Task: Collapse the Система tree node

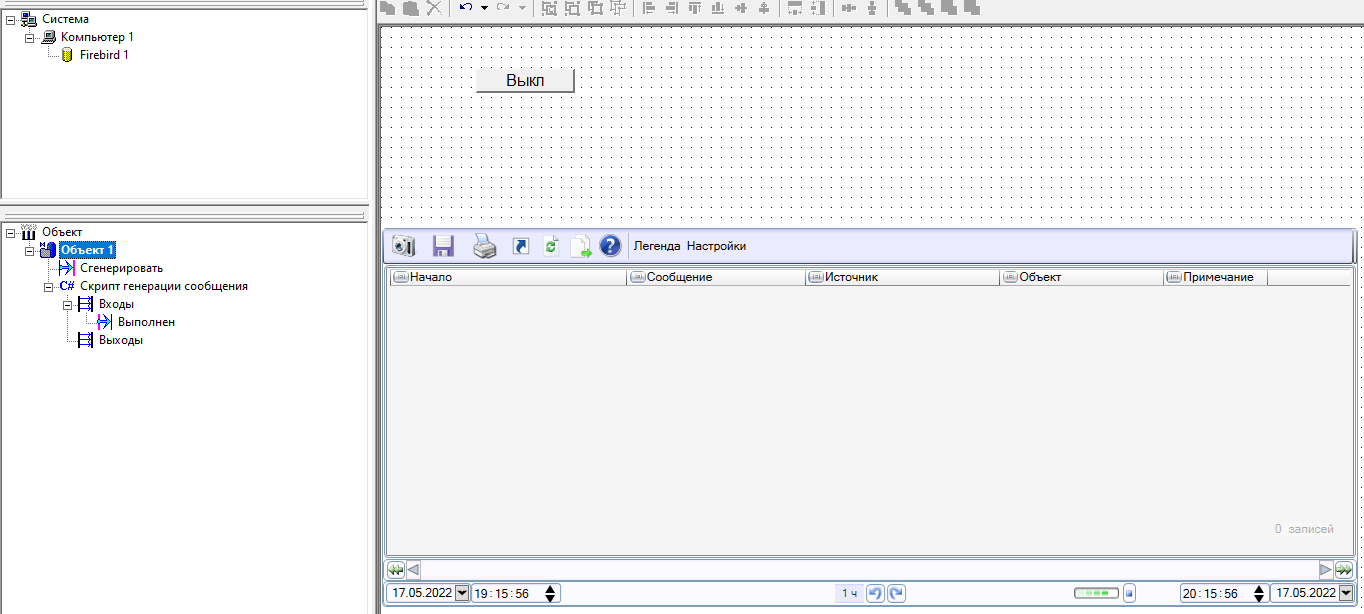Action: coord(10,19)
